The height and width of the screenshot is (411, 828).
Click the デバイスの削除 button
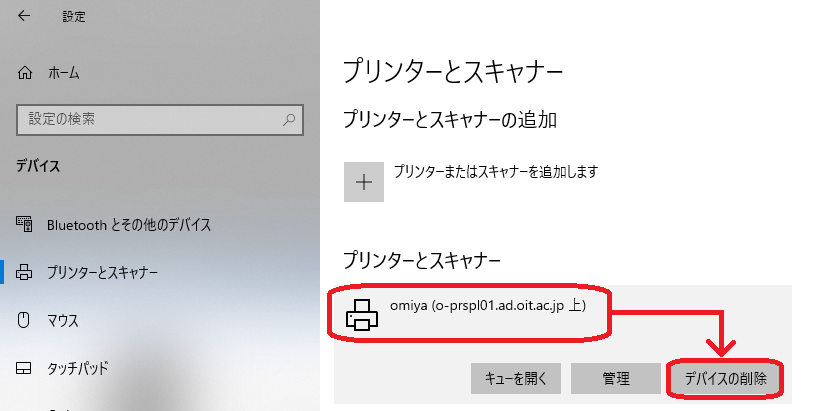(724, 379)
